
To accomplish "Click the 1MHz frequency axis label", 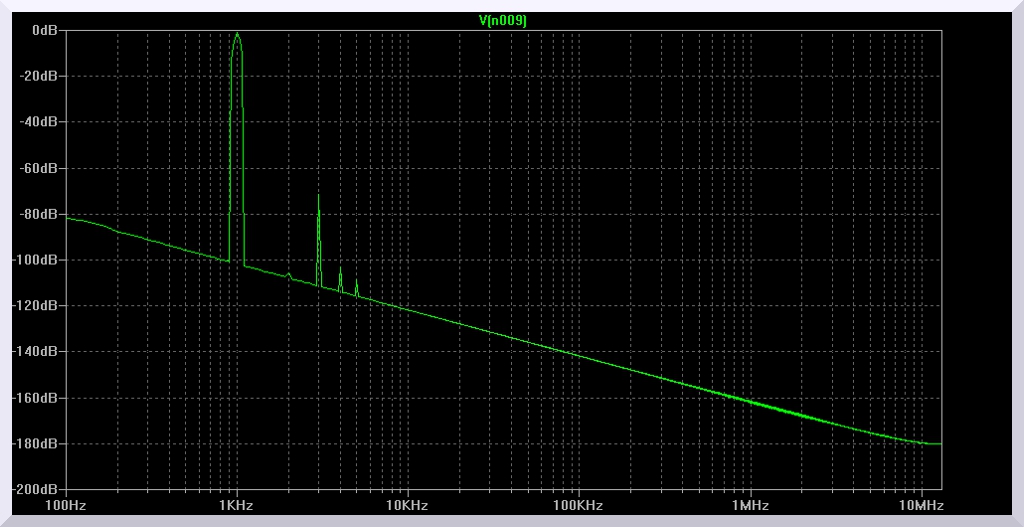I will tap(749, 506).
